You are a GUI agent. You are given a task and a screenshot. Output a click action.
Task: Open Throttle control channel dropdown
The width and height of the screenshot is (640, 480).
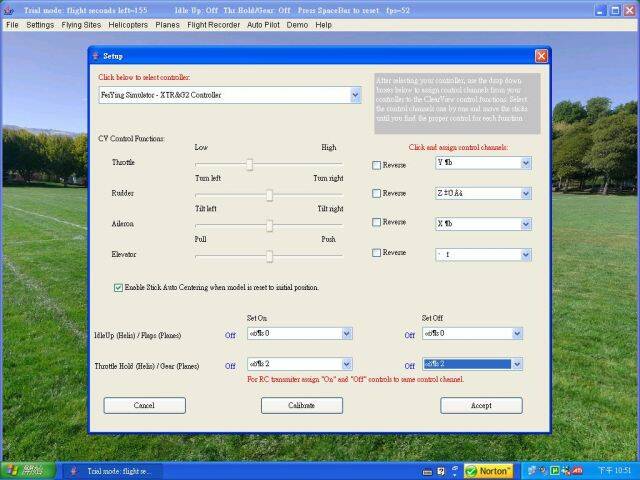coord(526,163)
